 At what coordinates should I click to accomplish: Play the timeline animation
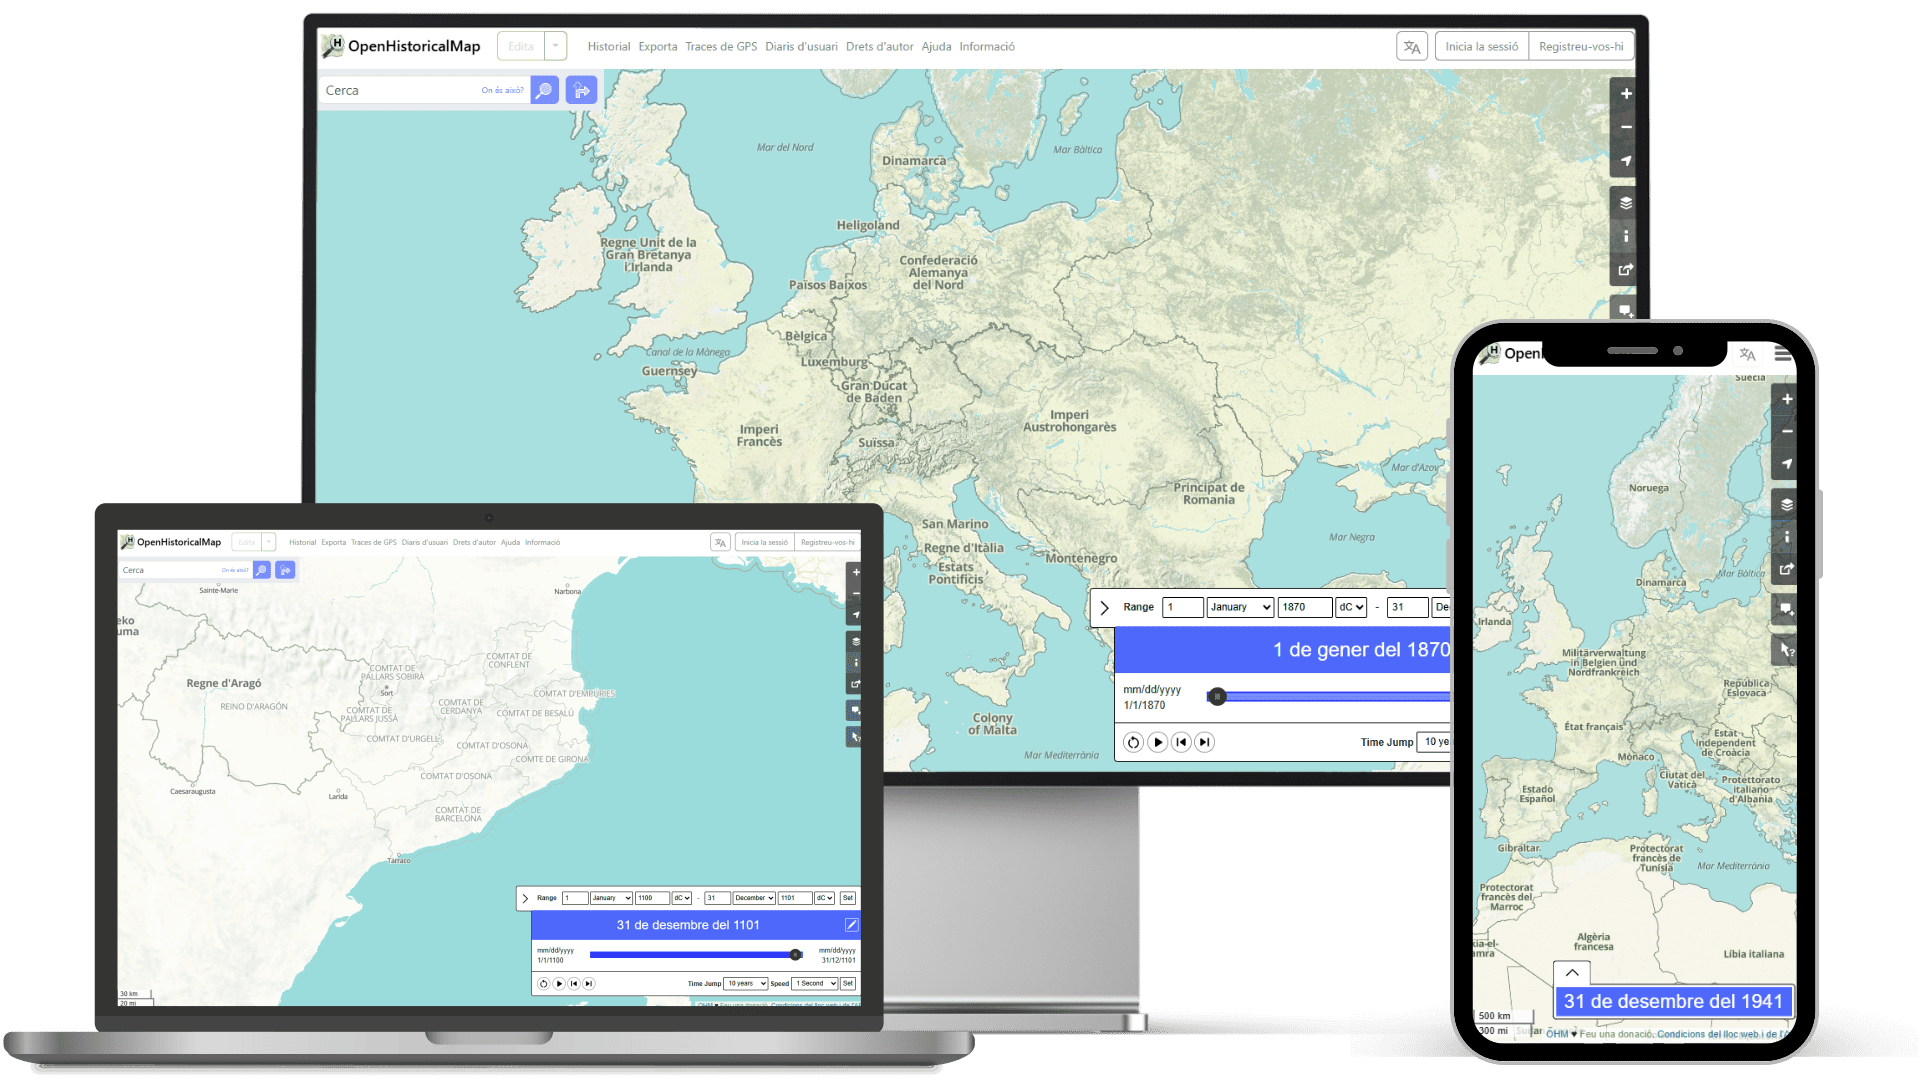tap(1157, 741)
